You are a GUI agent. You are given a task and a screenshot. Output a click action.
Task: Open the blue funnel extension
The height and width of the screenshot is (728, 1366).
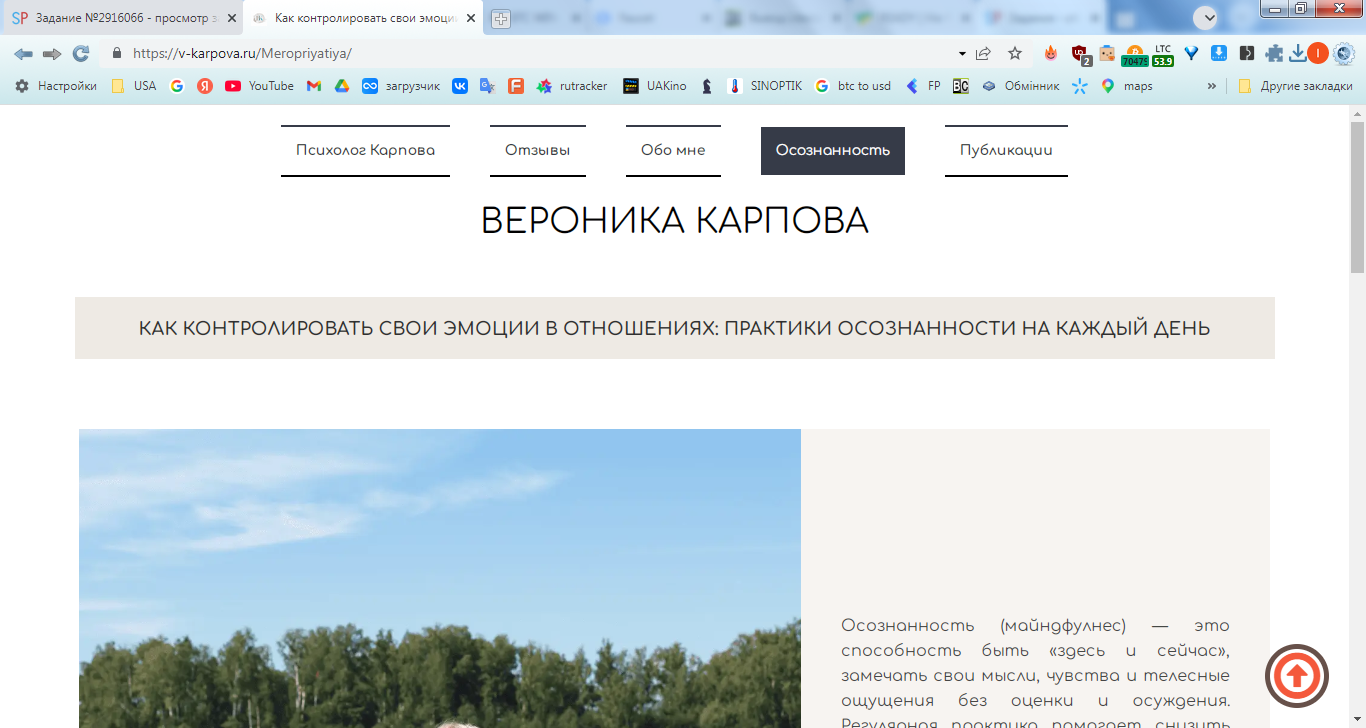[1191, 54]
